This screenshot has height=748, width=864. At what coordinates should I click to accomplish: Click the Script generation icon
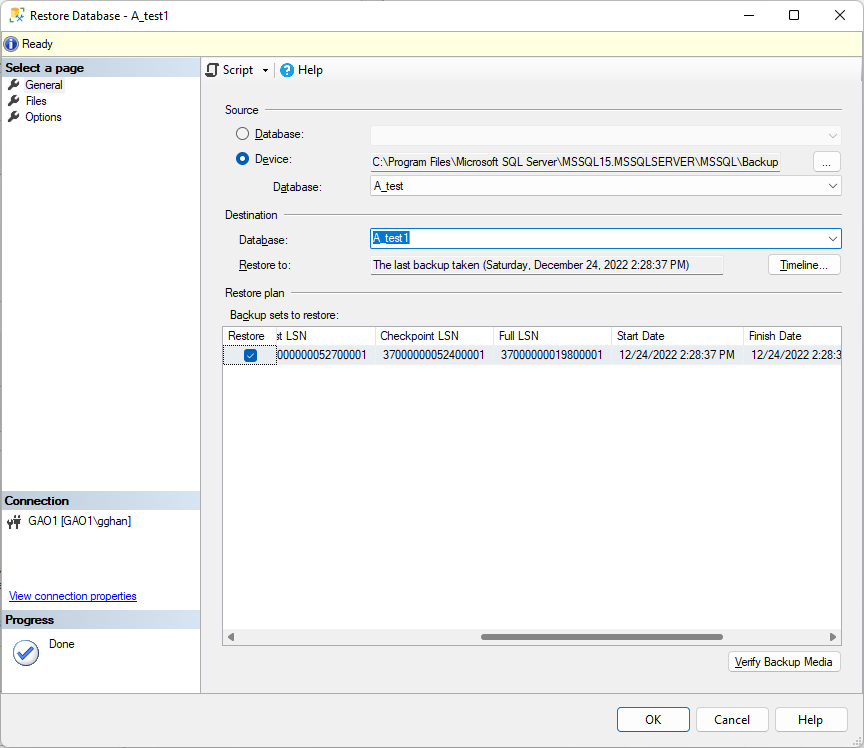212,70
